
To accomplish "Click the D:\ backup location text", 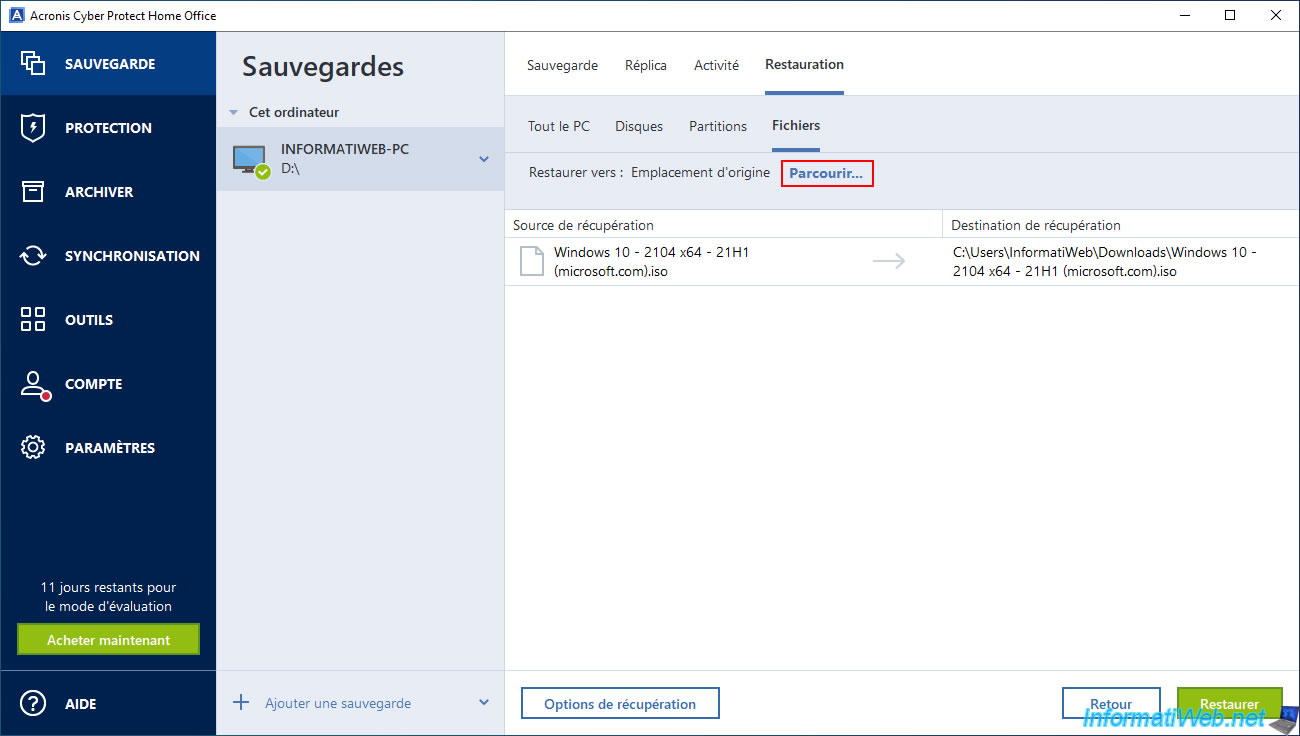I will [x=291, y=169].
